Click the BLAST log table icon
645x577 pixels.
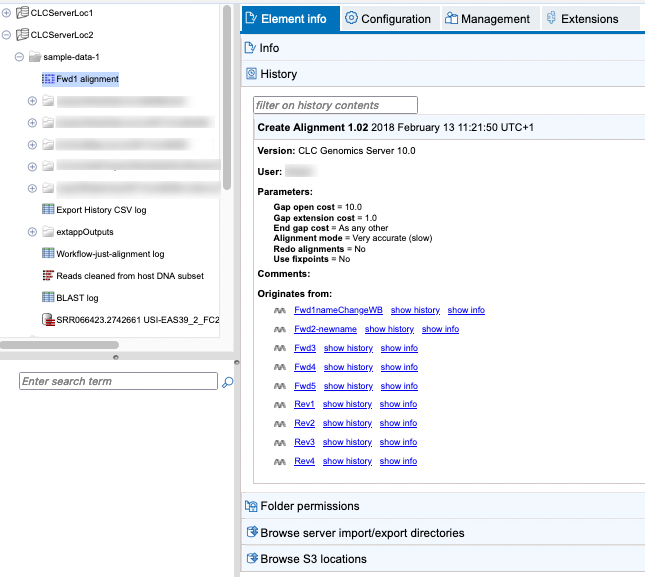click(48, 298)
